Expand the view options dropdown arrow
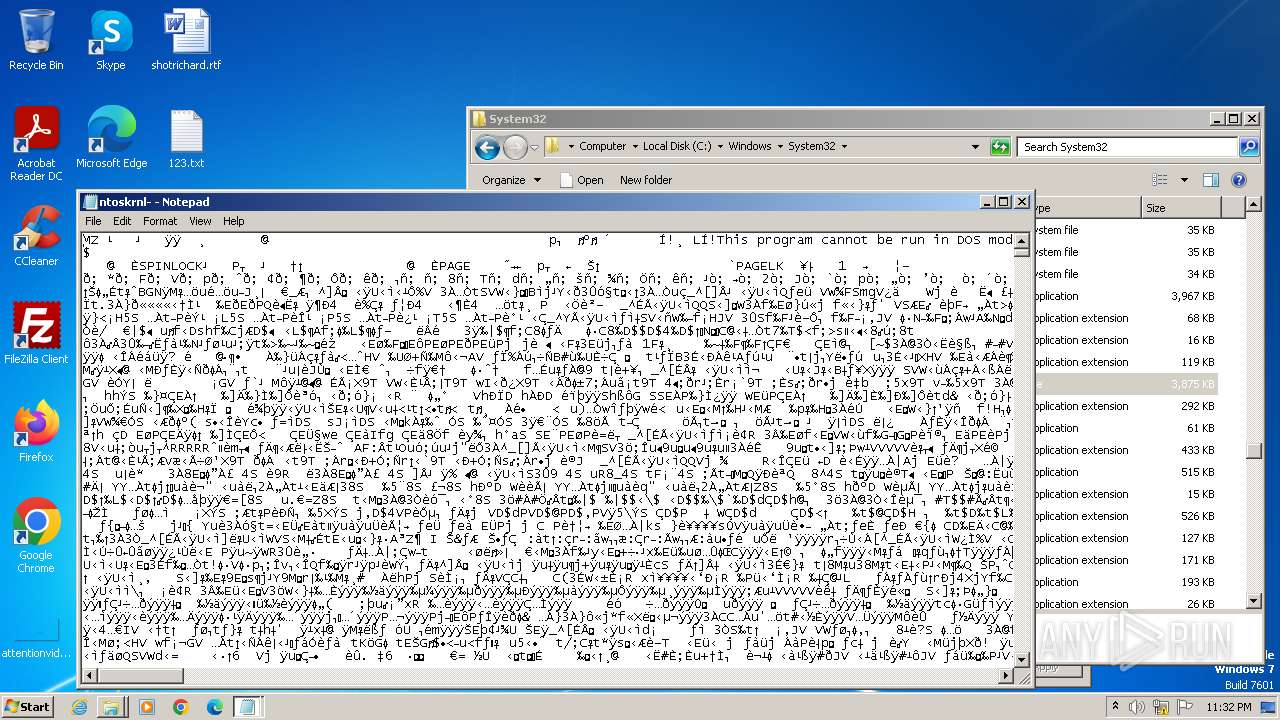Viewport: 1280px width, 720px height. 1184,180
